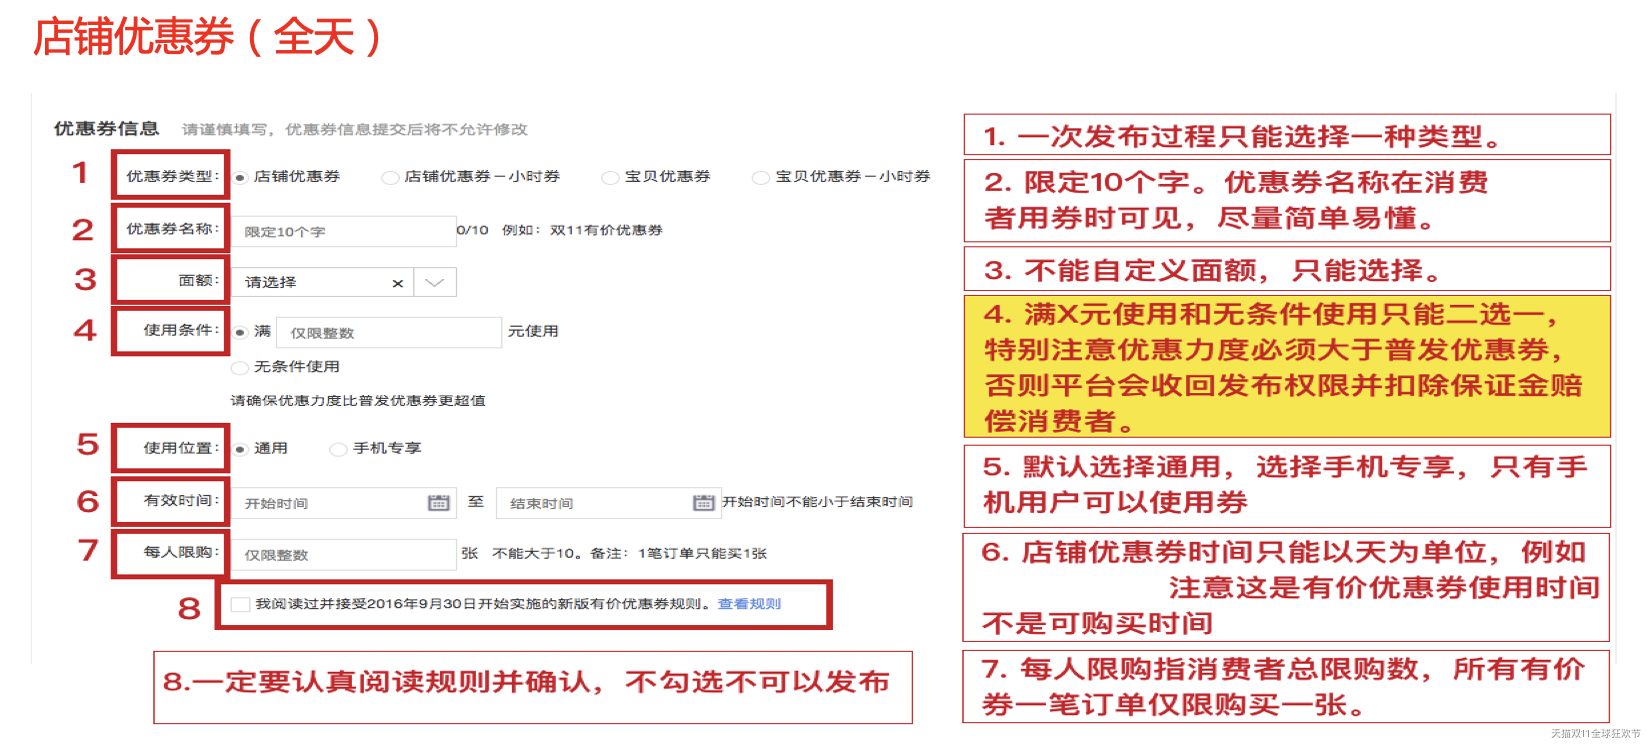Click the 0/10 character counter

(x=473, y=230)
